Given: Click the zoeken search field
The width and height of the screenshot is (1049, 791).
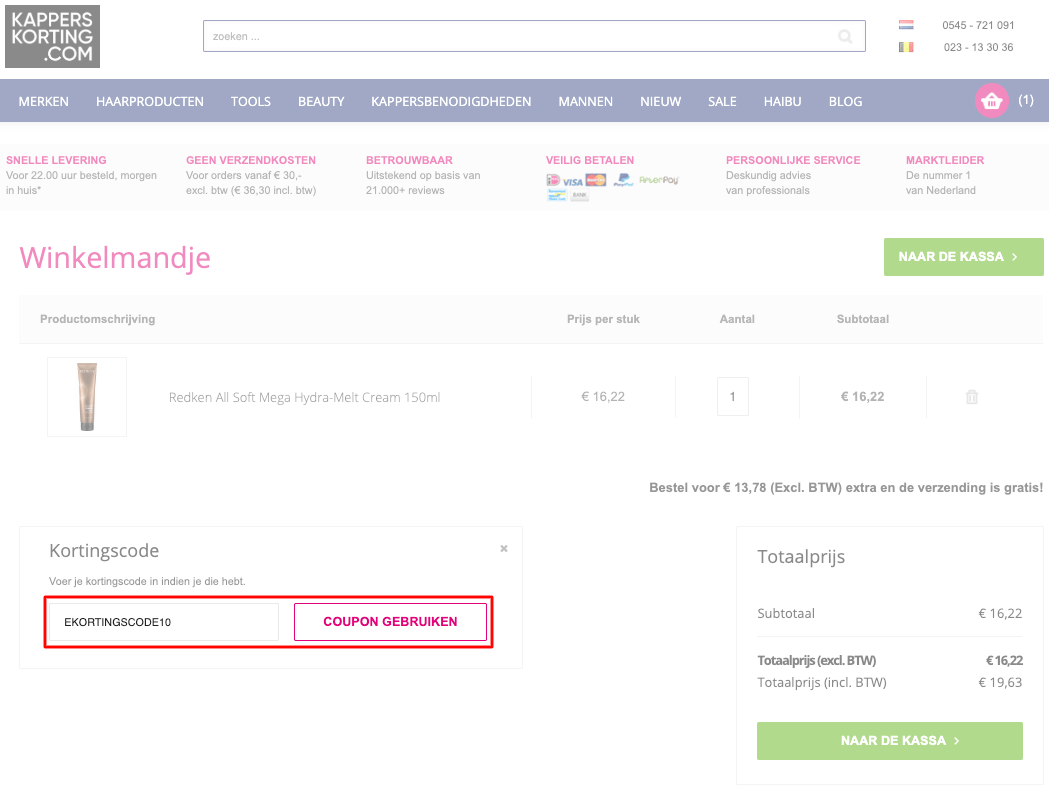Looking at the screenshot, I should coord(534,36).
